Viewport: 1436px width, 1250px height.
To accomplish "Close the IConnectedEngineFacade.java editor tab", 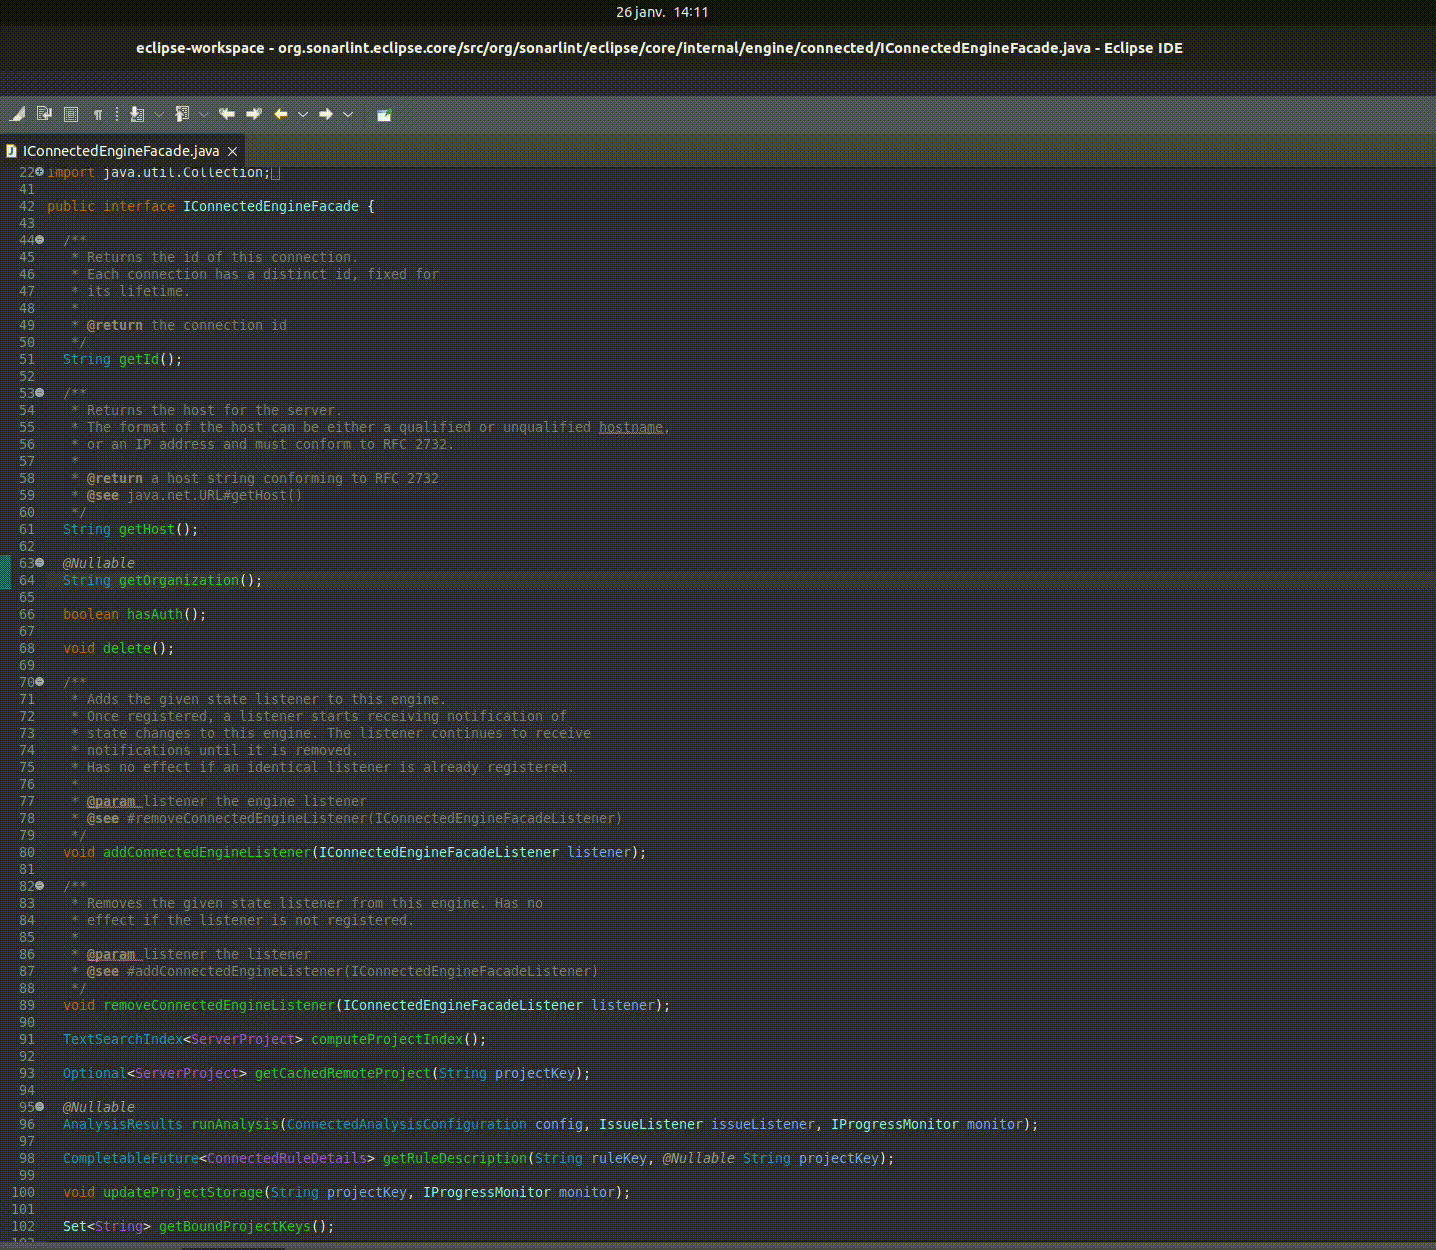I will [x=231, y=151].
